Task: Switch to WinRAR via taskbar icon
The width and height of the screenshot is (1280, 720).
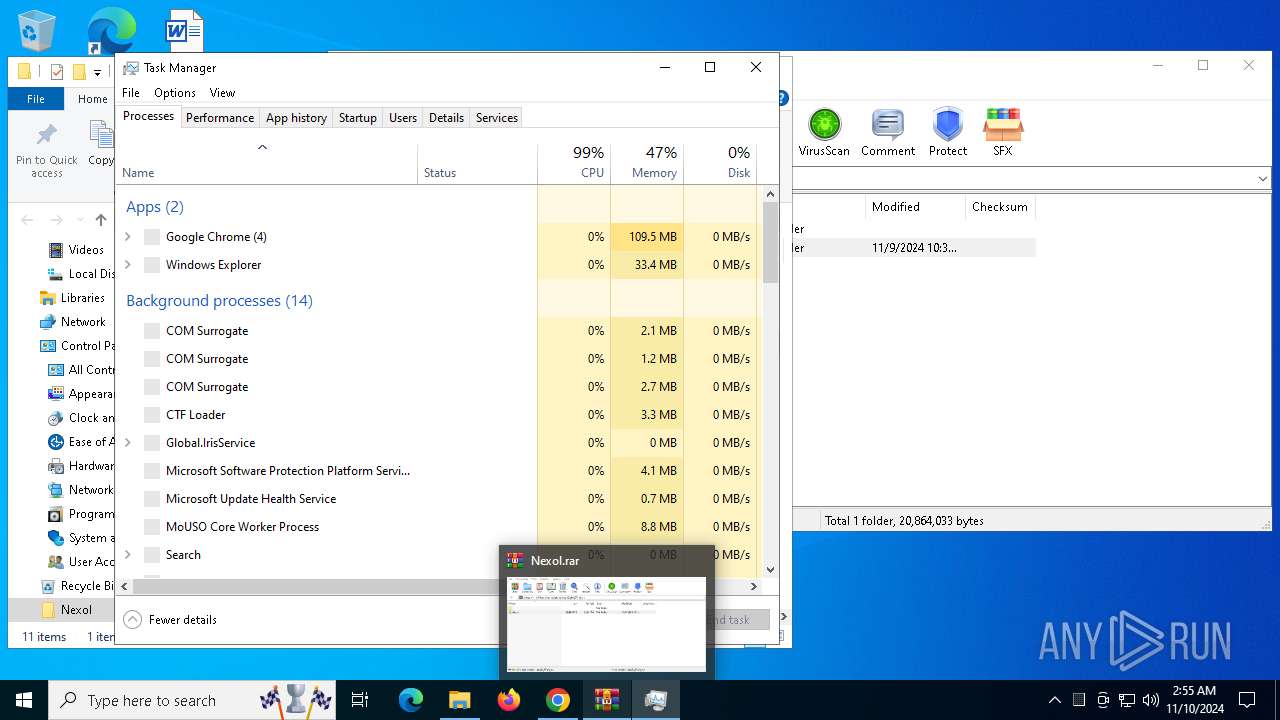Action: (x=607, y=700)
